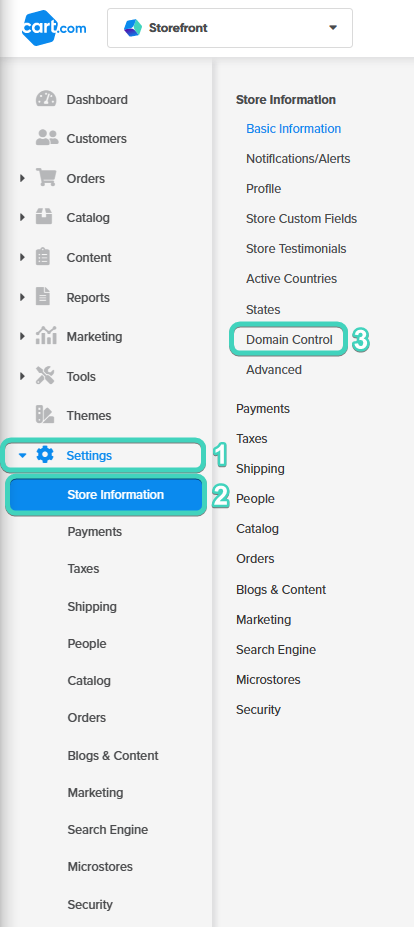Click the Reports document icon
Screen dimensions: 414x927
coord(43,297)
